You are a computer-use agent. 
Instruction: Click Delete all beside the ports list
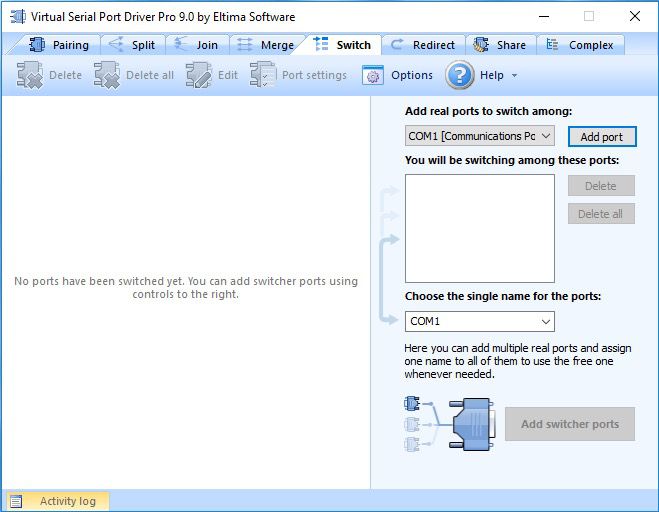tap(601, 214)
